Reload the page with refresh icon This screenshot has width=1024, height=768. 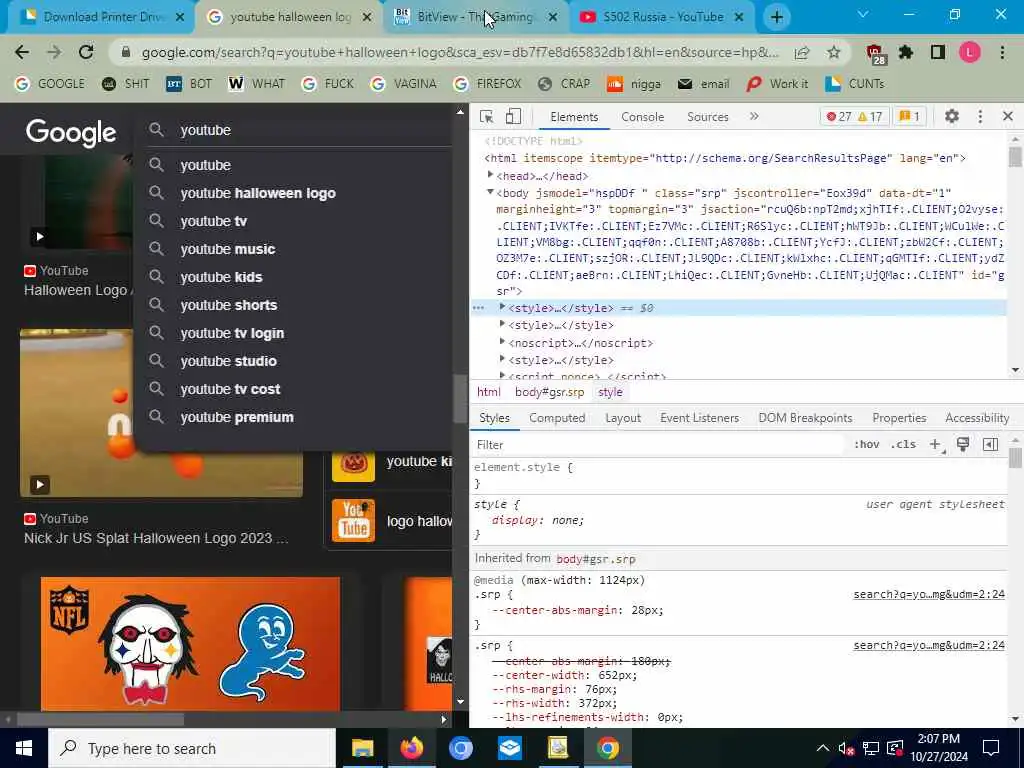pos(86,52)
